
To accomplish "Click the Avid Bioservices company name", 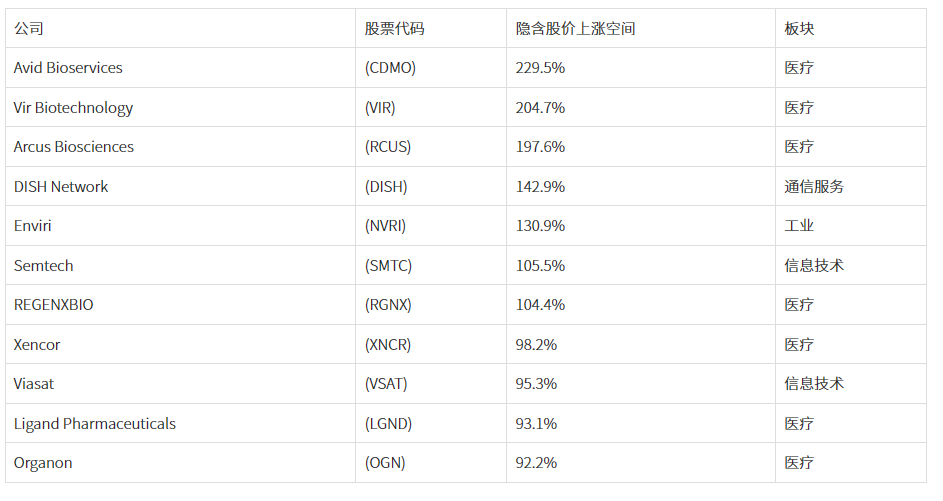I will 68,68.
